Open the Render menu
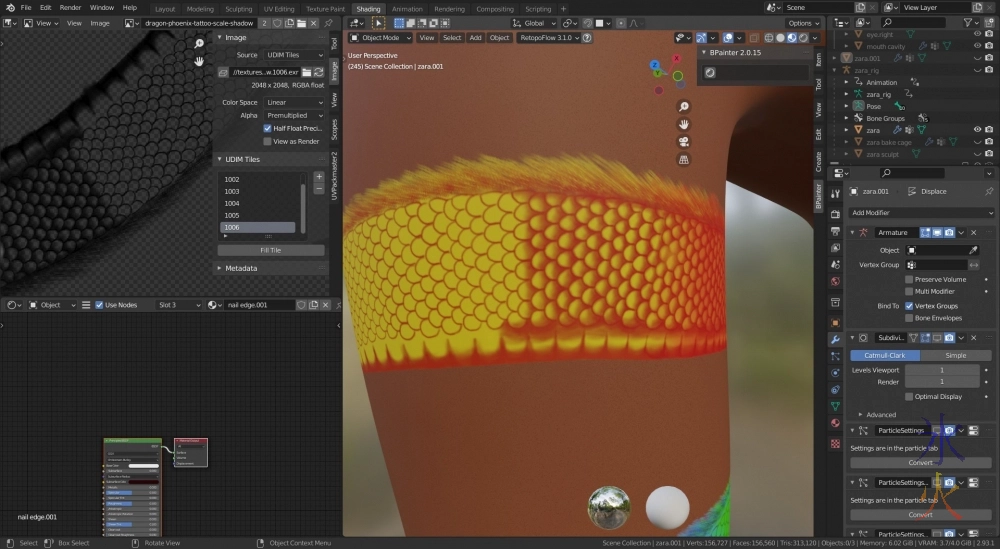The image size is (1000, 549). click(x=70, y=8)
